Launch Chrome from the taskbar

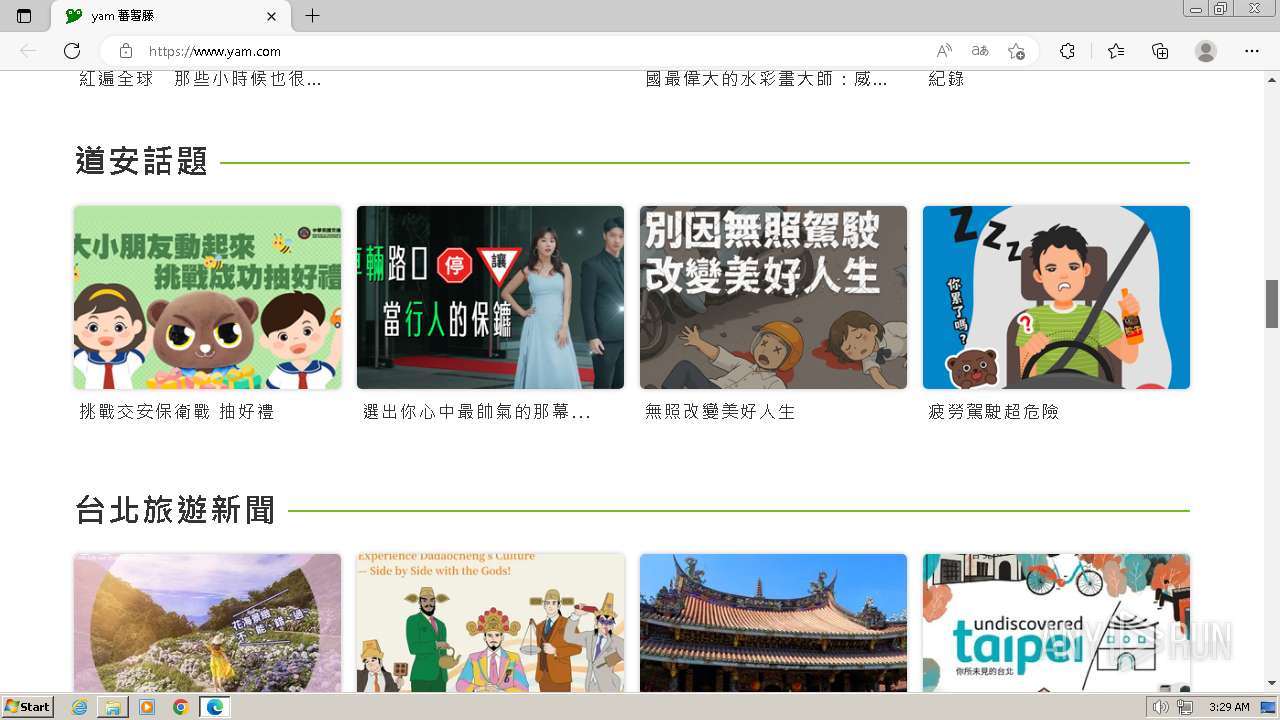[180, 707]
